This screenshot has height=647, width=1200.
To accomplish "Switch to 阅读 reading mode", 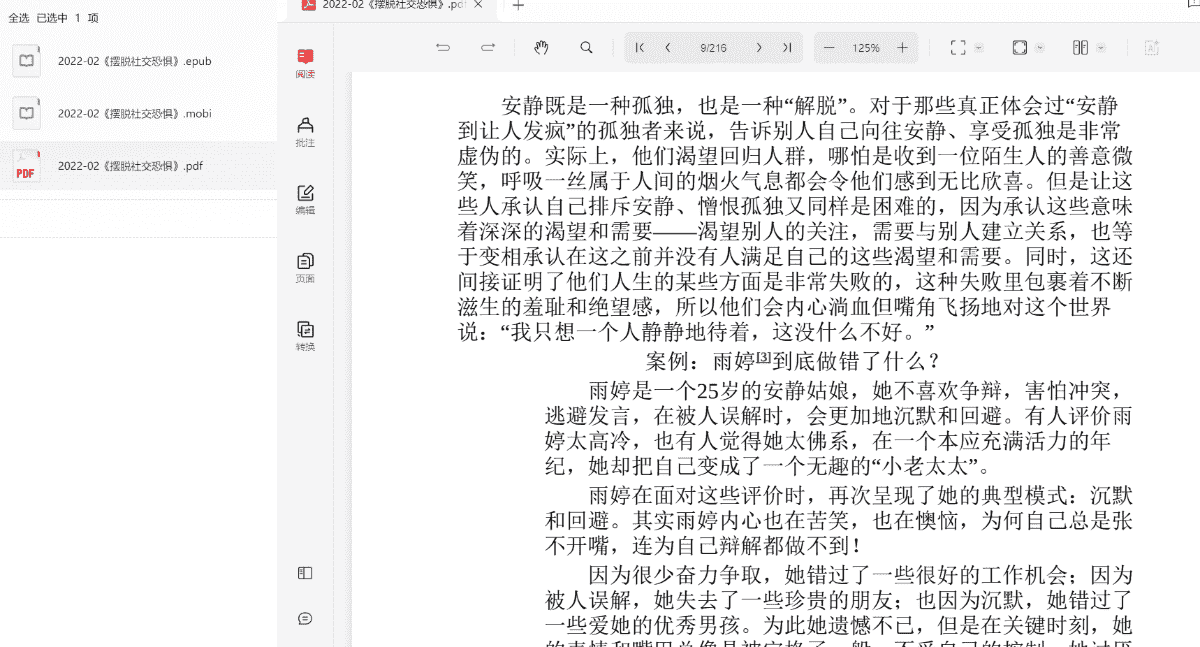I will pyautogui.click(x=305, y=64).
